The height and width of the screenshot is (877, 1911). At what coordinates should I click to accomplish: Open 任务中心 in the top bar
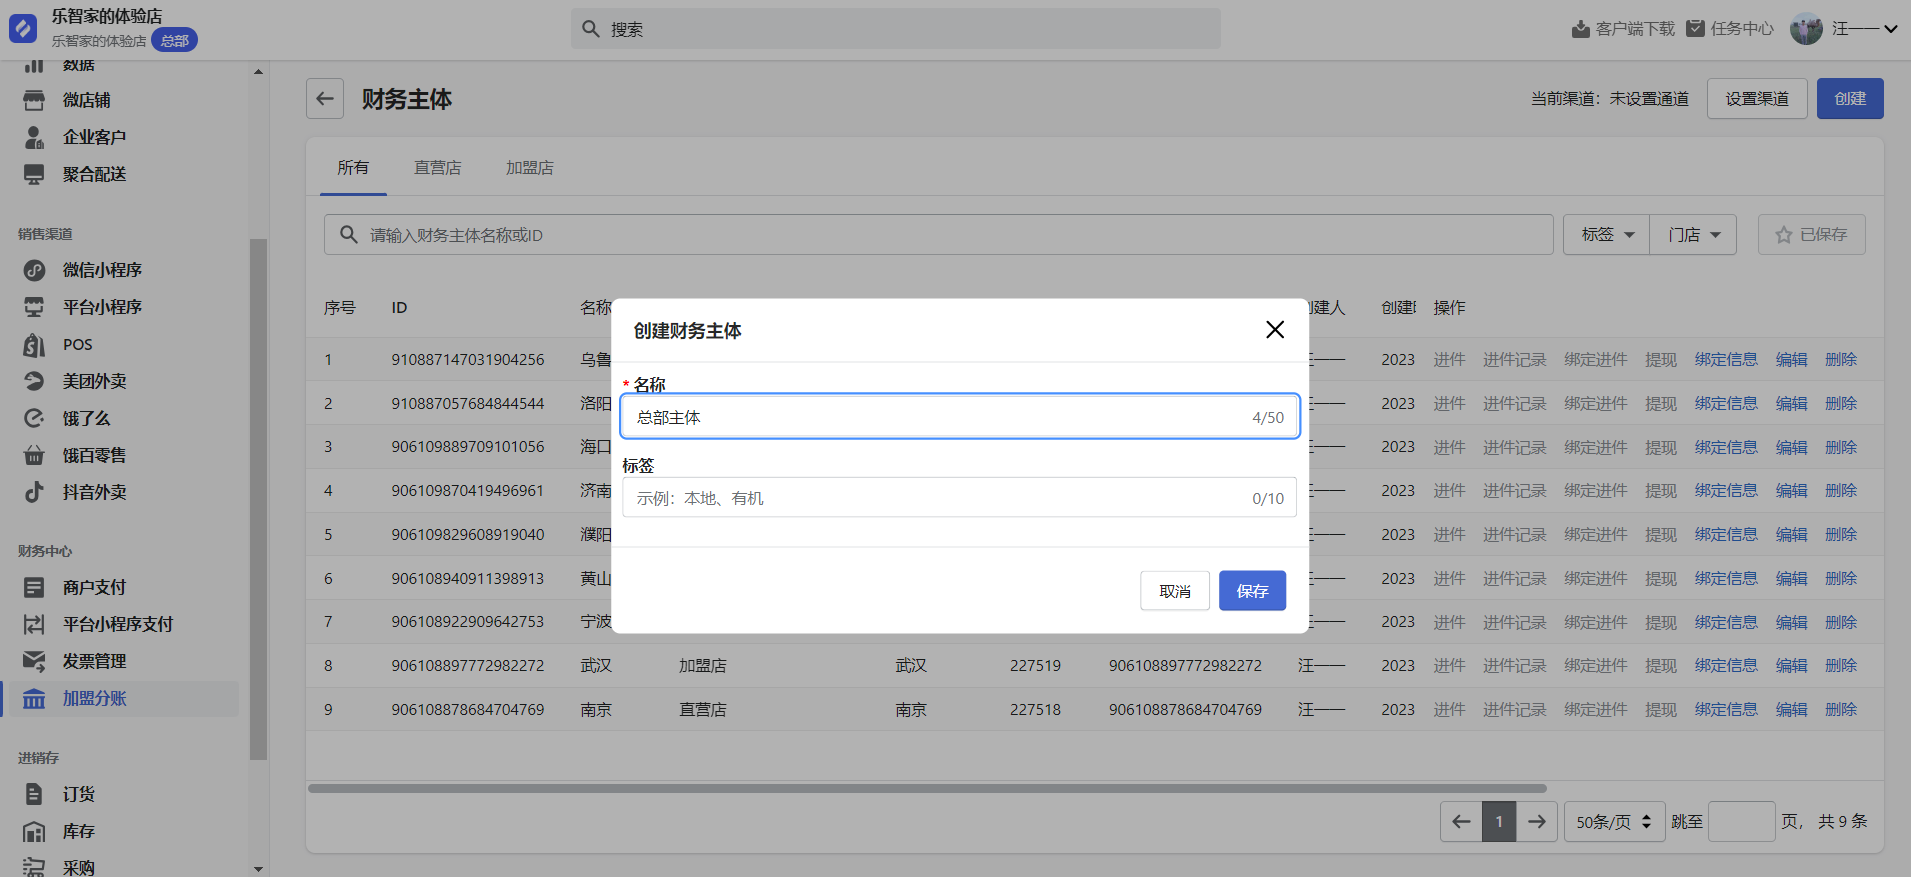1730,29
